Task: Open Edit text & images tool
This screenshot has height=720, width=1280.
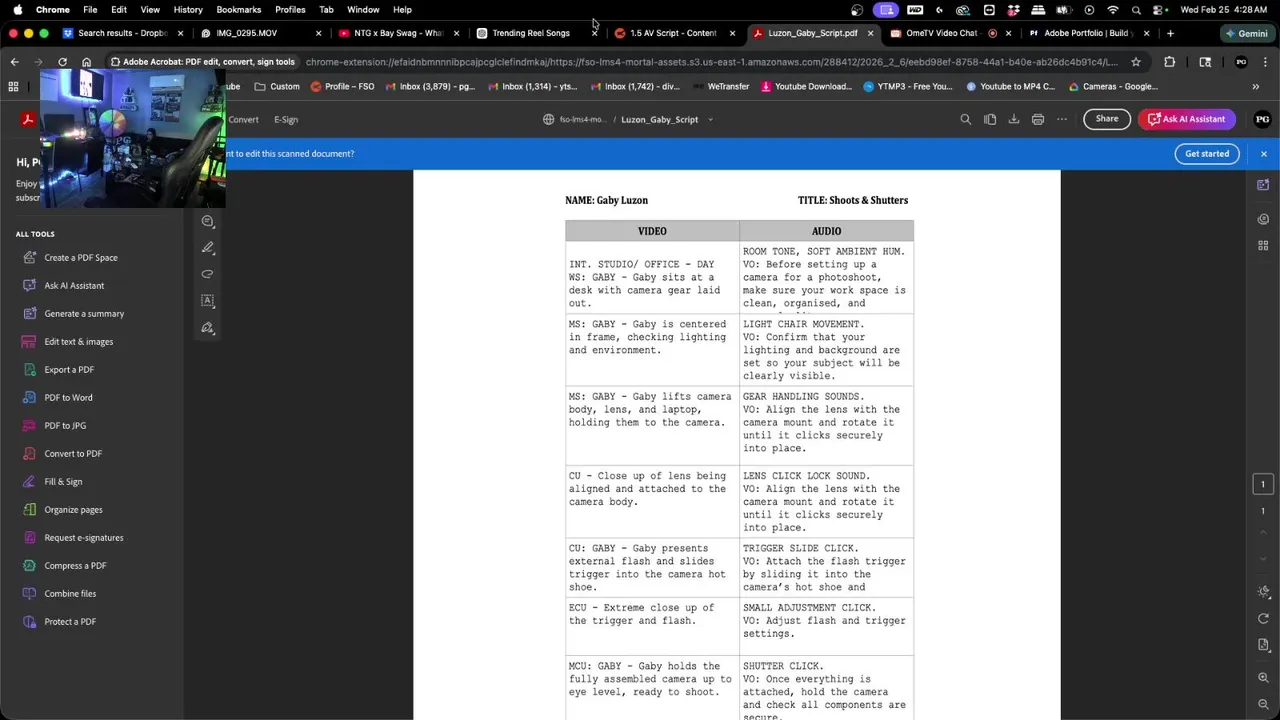Action: point(78,341)
